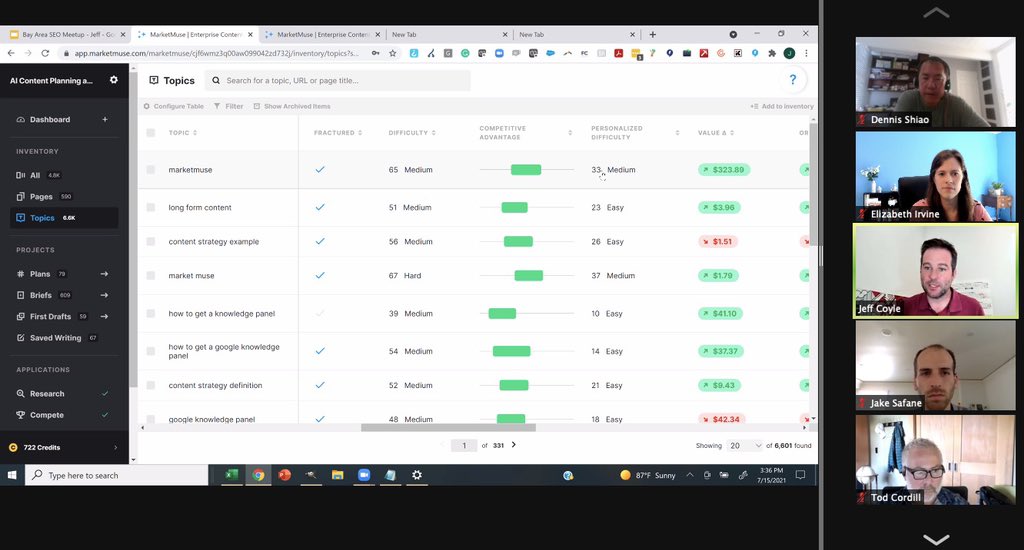This screenshot has height=550, width=1024.
Task: Check the long form content row
Action: (151, 208)
